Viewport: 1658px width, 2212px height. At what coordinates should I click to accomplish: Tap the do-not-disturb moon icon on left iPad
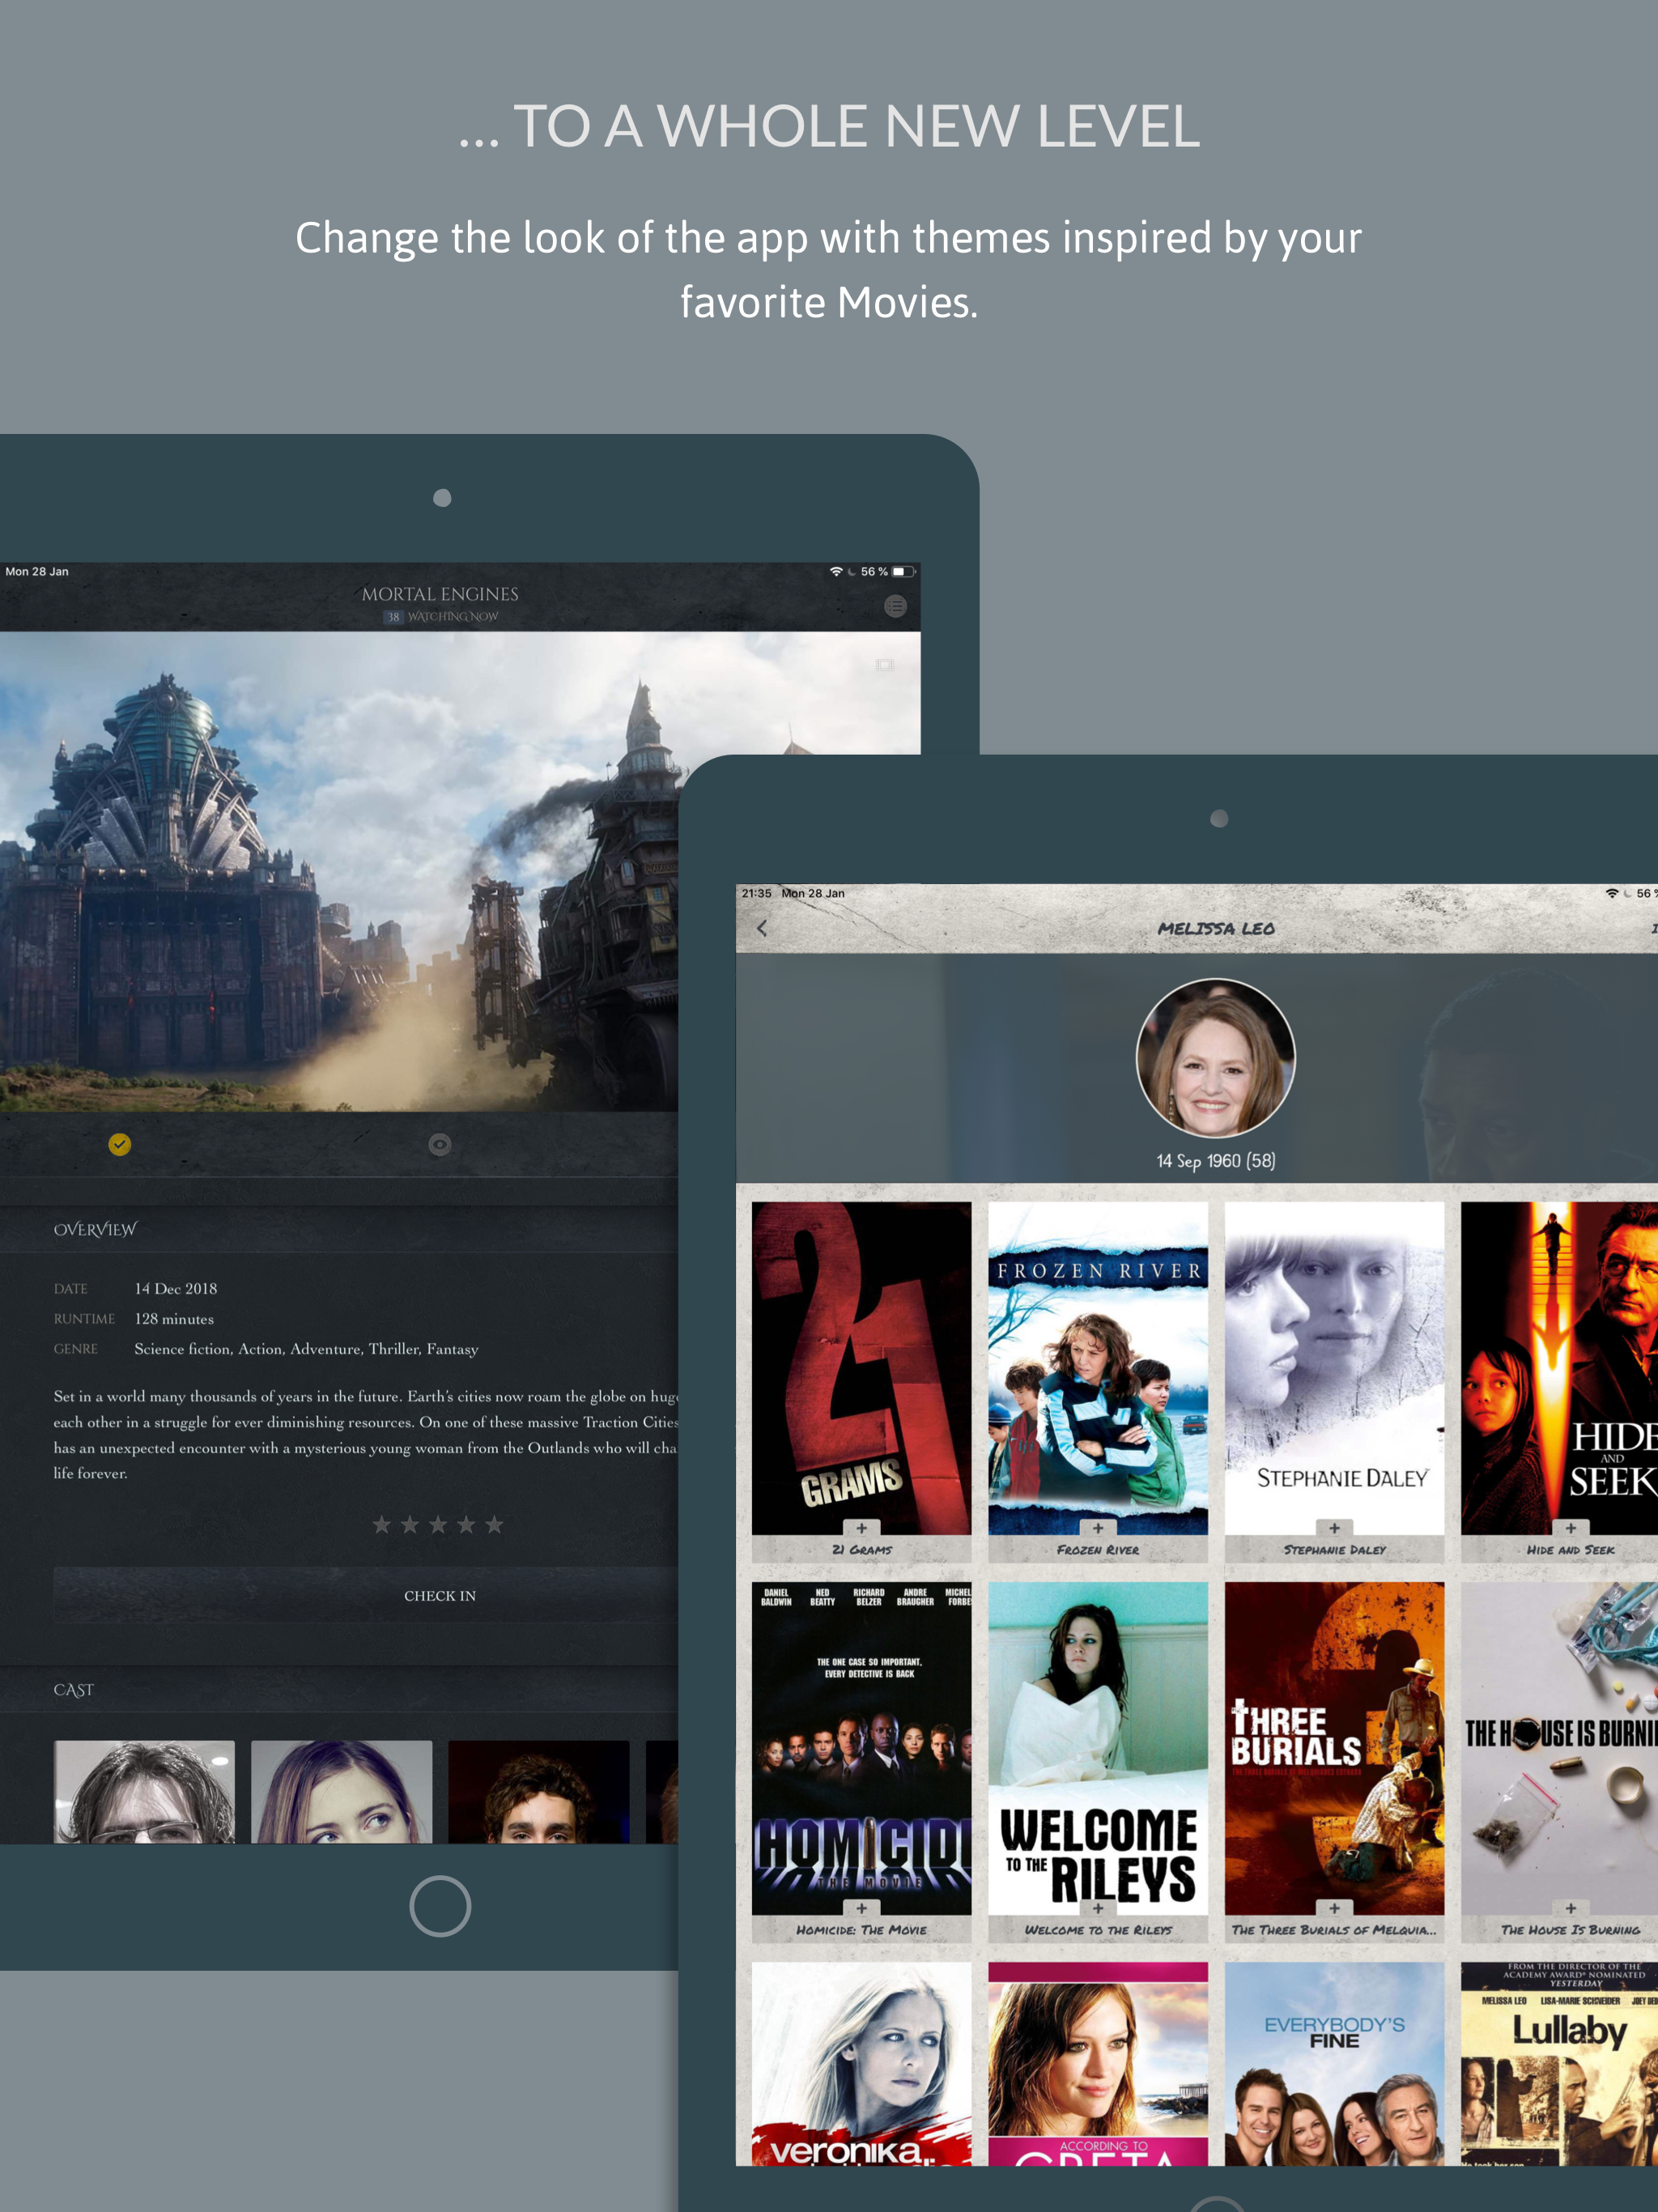click(x=852, y=571)
